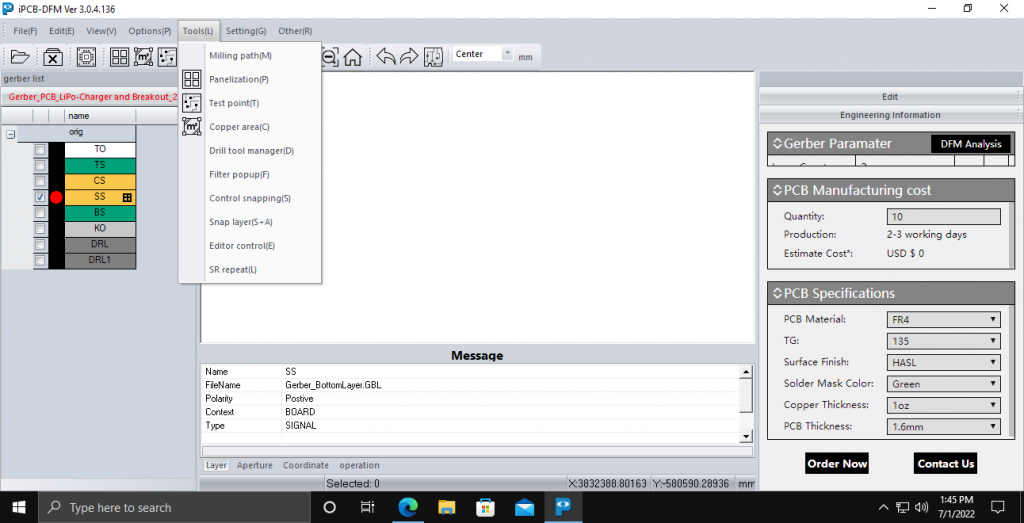This screenshot has height=523, width=1024.
Task: Check the DRL layer checkbox
Action: click(x=40, y=245)
